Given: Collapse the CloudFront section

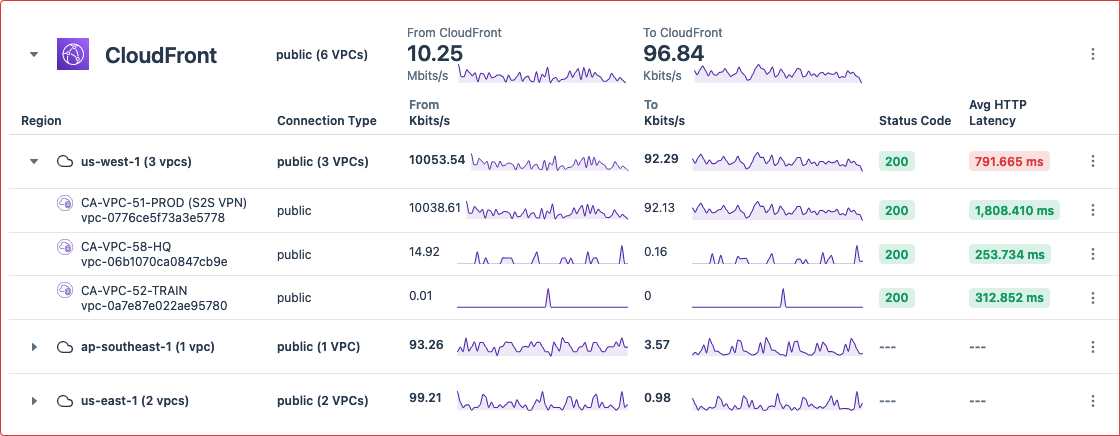Looking at the screenshot, I should tap(34, 55).
